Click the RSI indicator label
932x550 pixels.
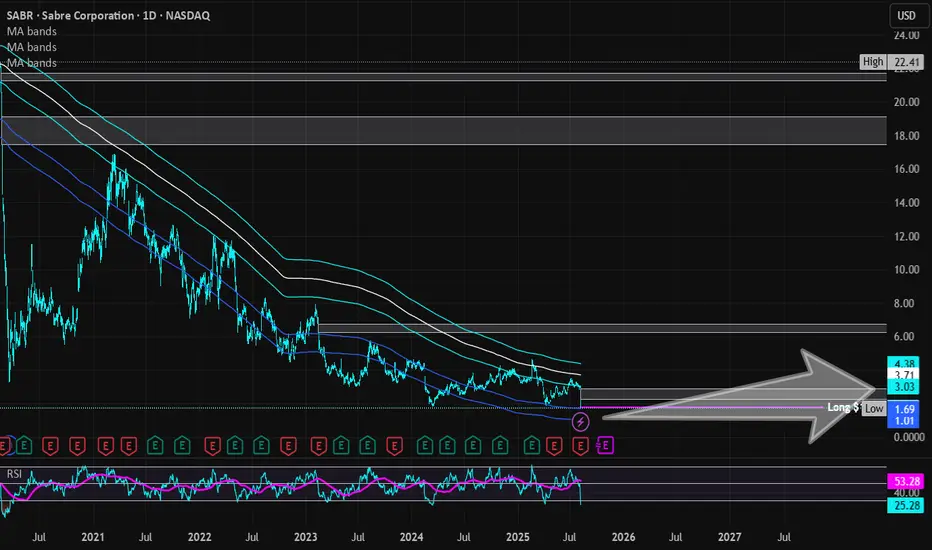pos(14,474)
